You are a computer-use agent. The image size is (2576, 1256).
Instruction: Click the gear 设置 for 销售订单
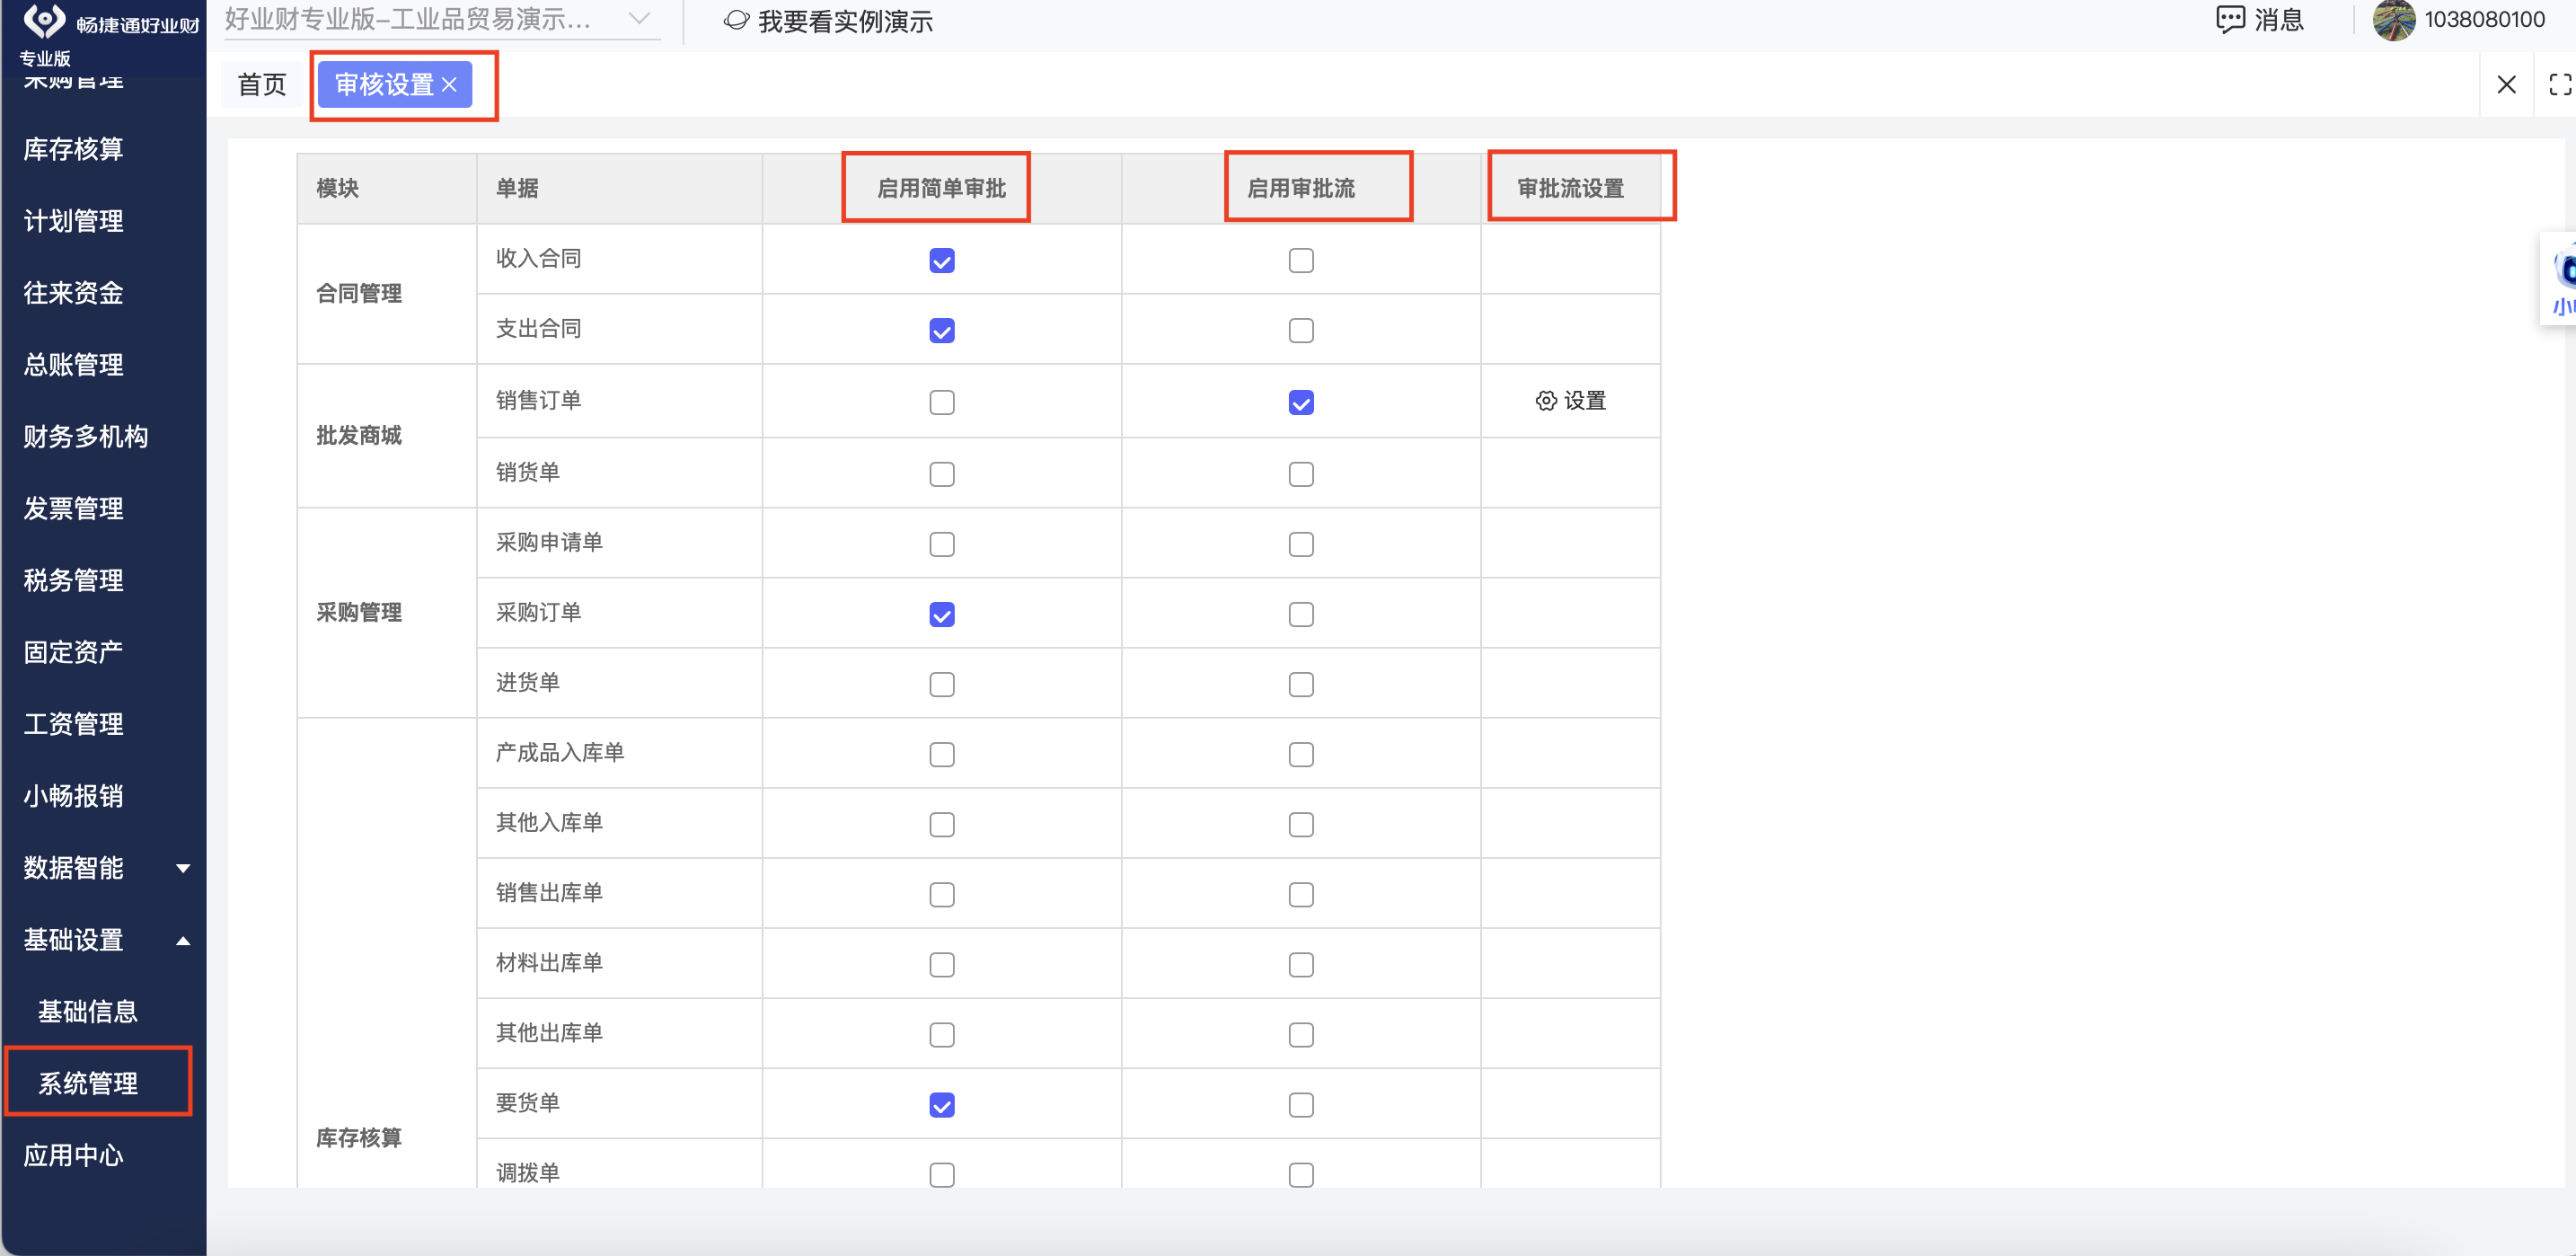pos(1570,401)
